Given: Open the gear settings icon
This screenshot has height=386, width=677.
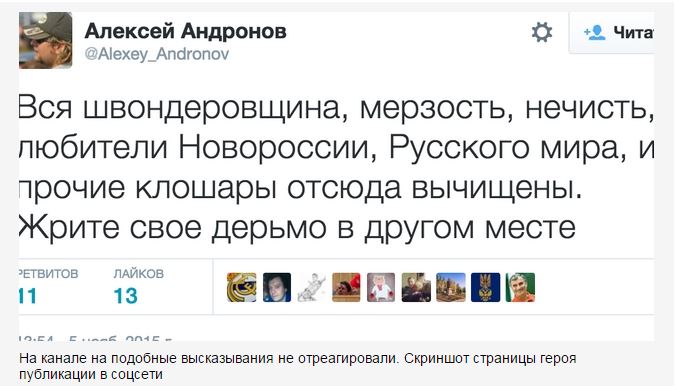Looking at the screenshot, I should (x=541, y=32).
